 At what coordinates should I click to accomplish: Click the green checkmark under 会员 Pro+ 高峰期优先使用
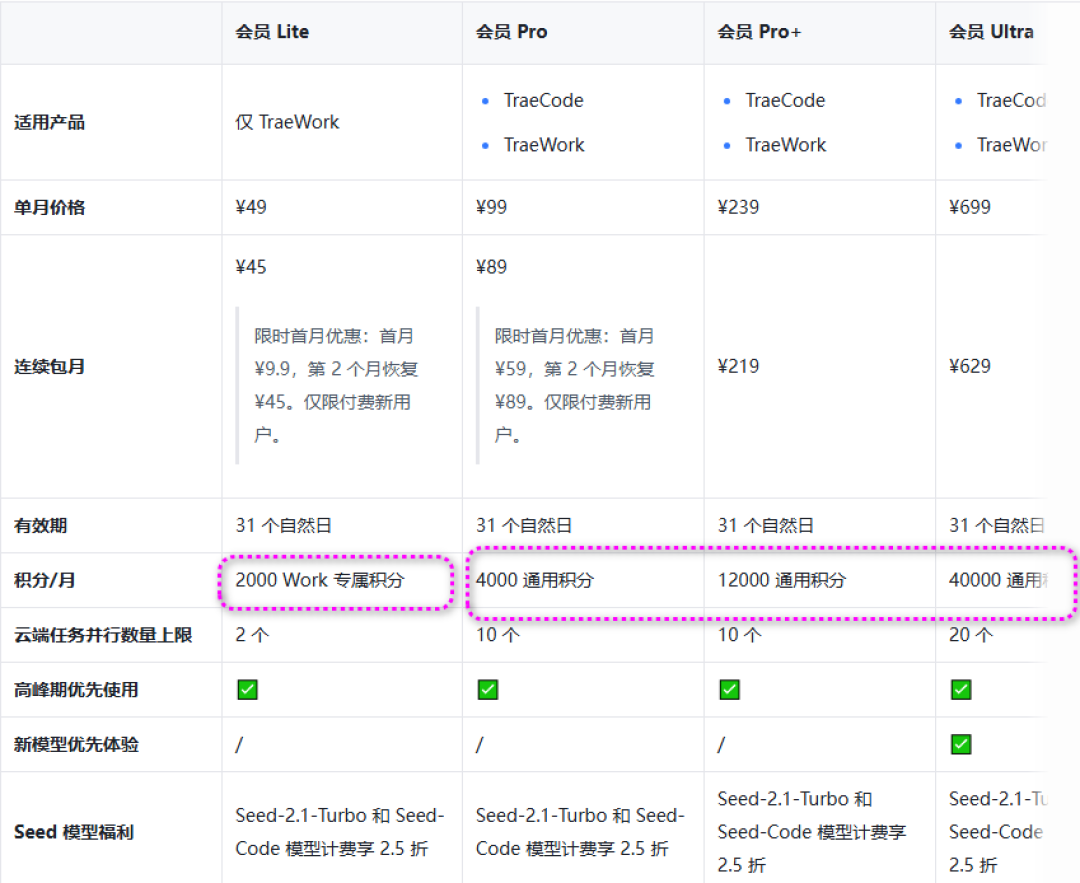coord(729,689)
